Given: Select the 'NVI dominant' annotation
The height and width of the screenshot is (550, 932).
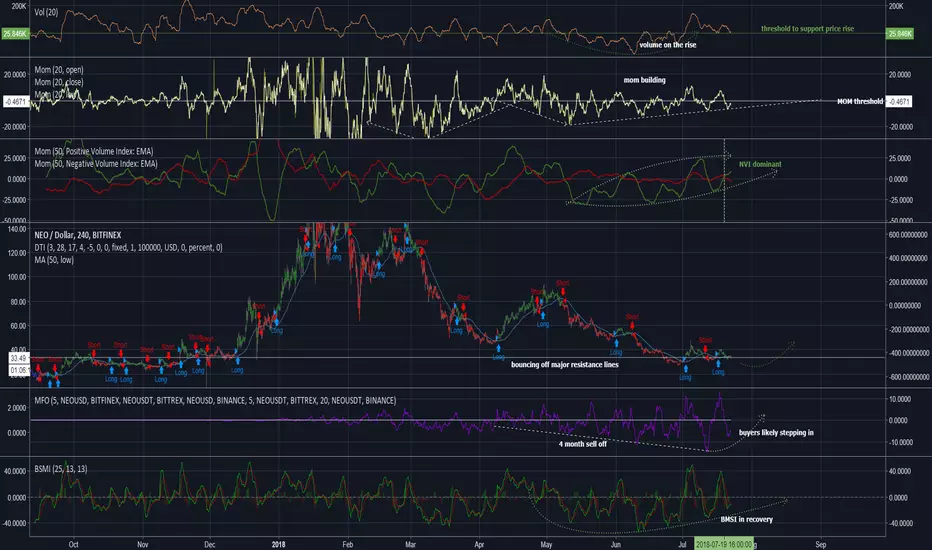Looking at the screenshot, I should pos(760,164).
